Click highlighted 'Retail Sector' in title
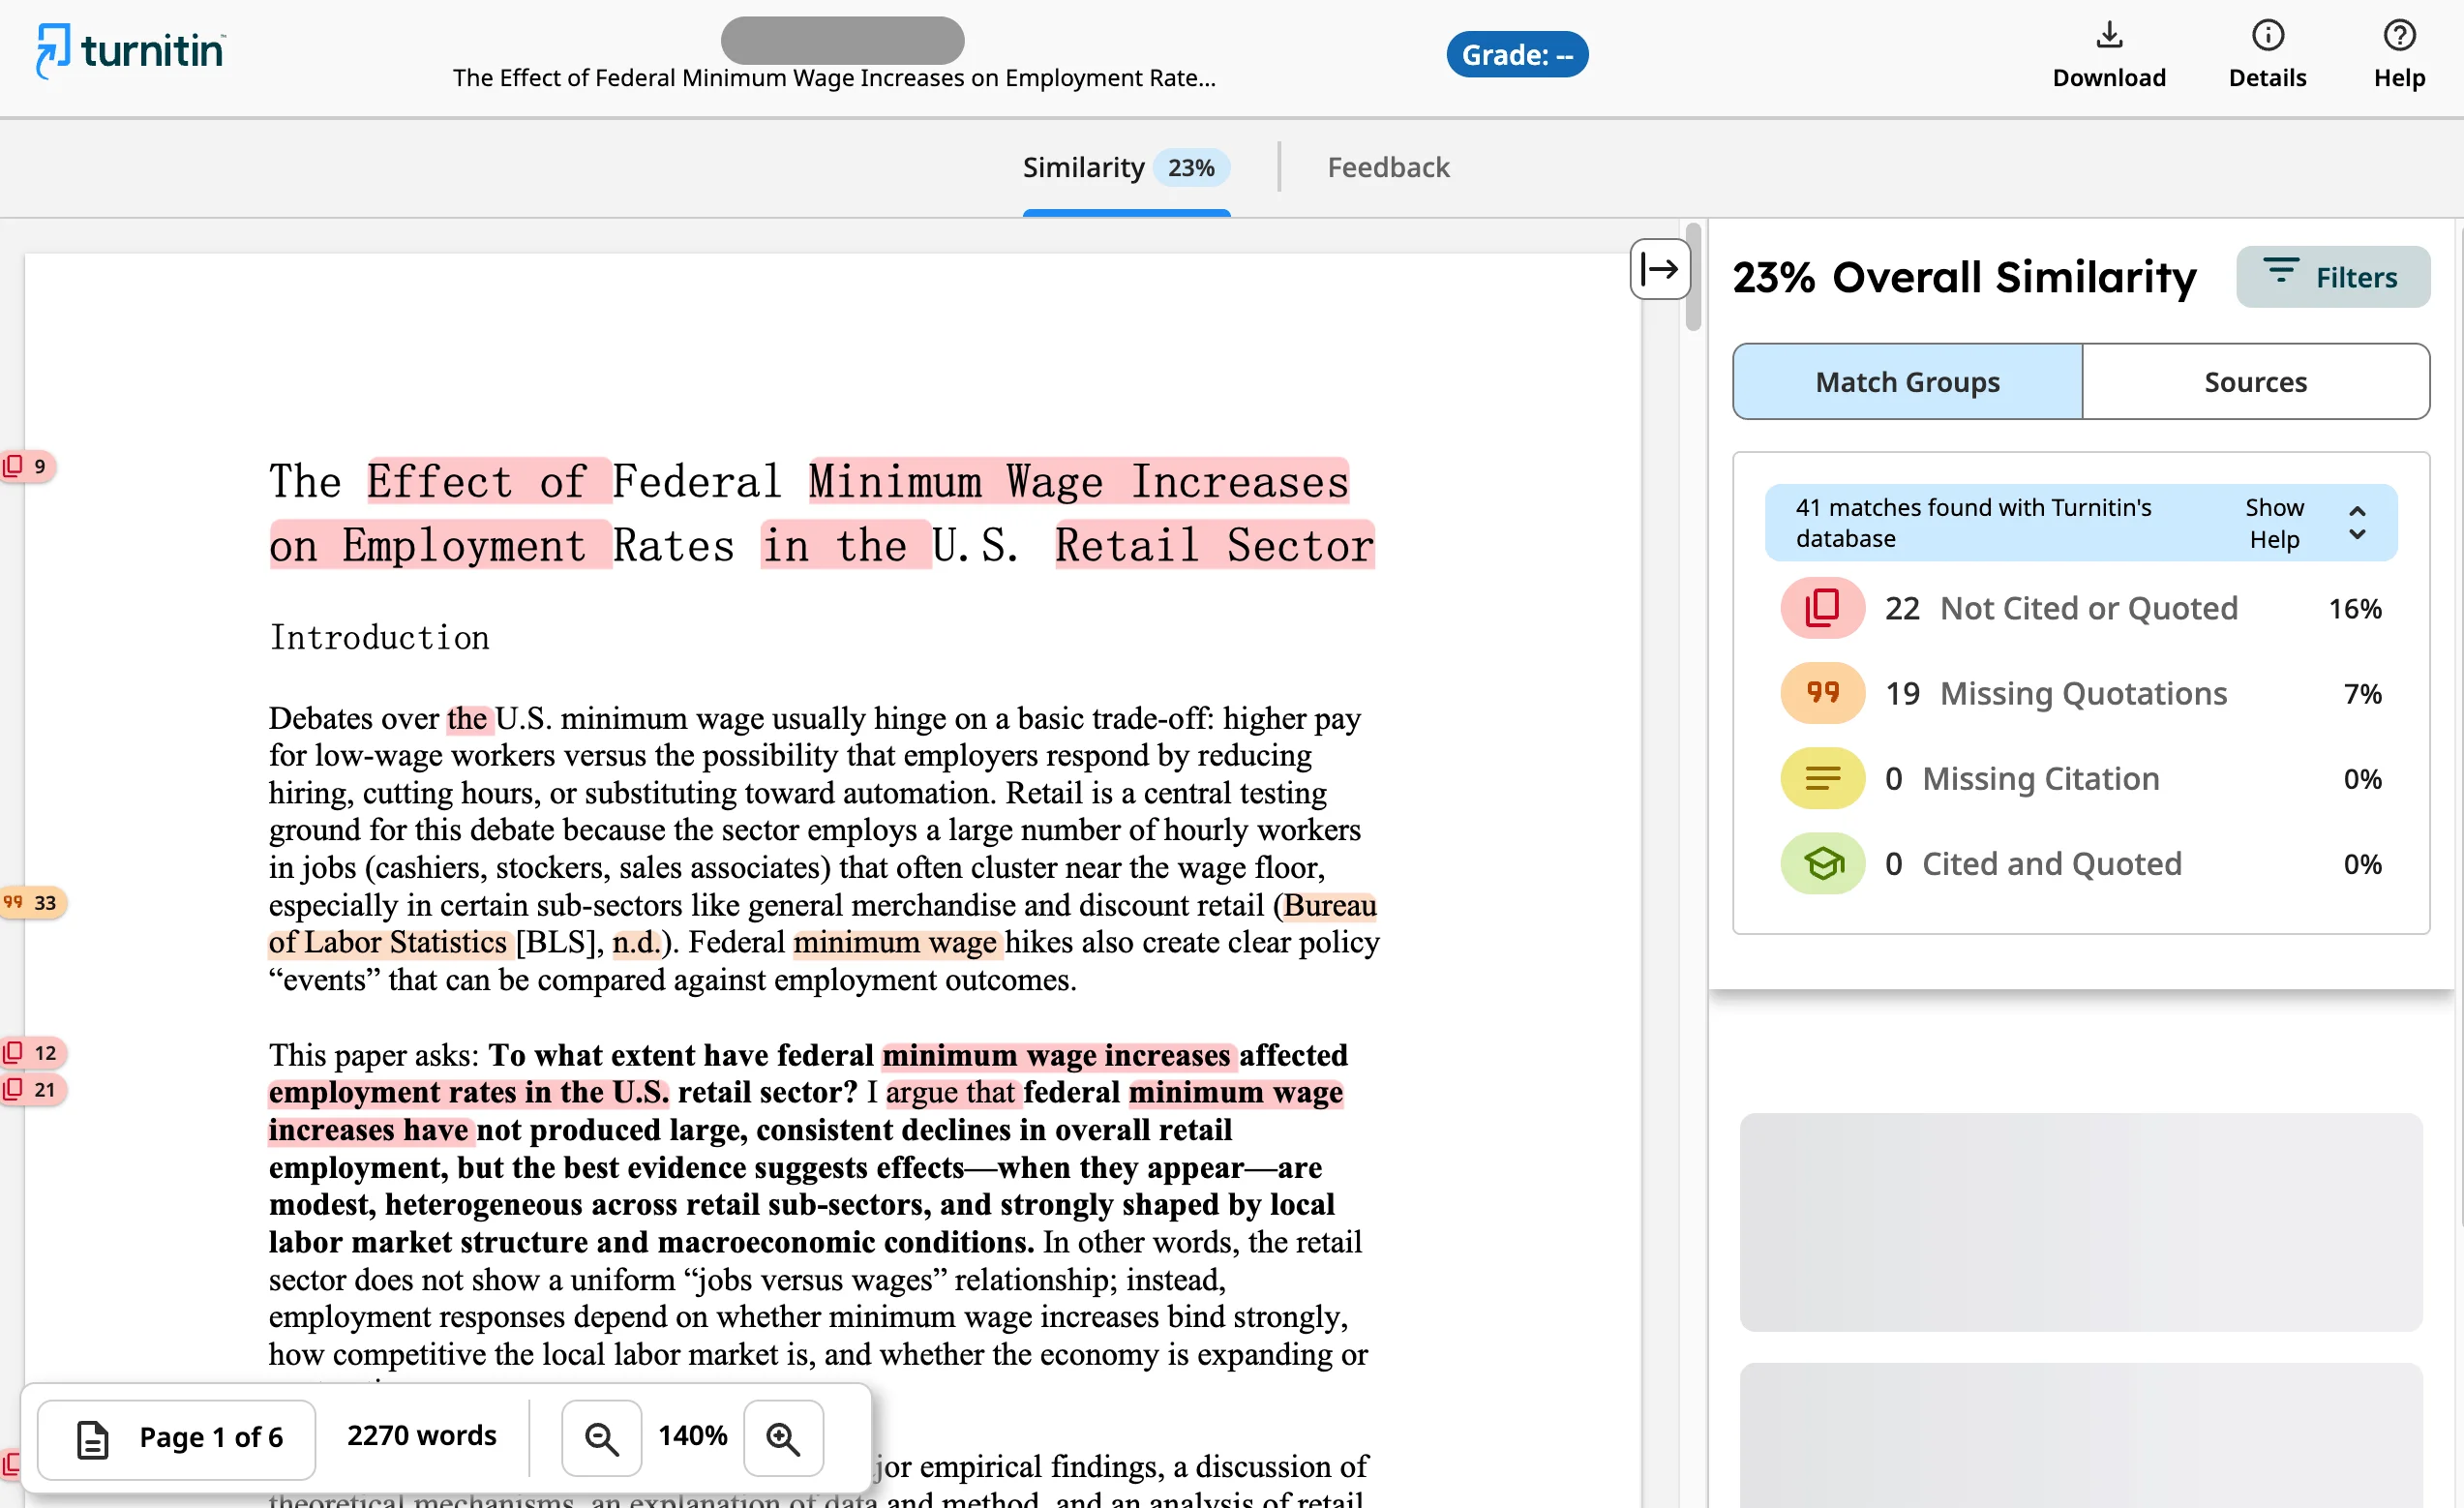This screenshot has width=2464, height=1508. tap(1214, 545)
